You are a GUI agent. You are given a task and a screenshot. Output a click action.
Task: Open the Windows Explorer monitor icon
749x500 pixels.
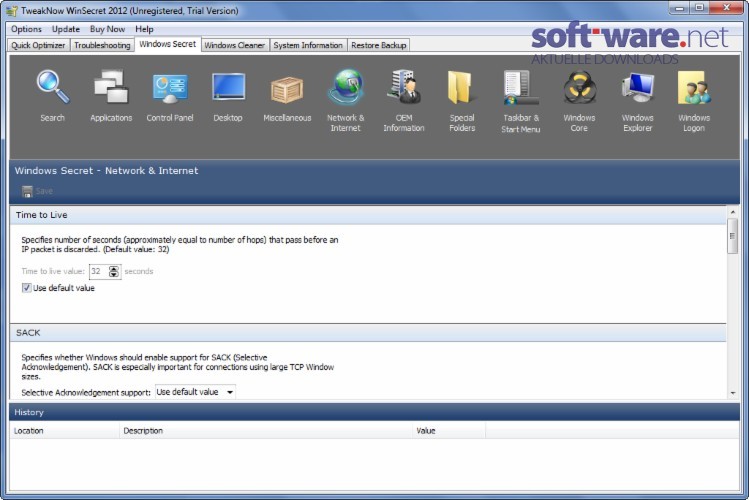[638, 88]
